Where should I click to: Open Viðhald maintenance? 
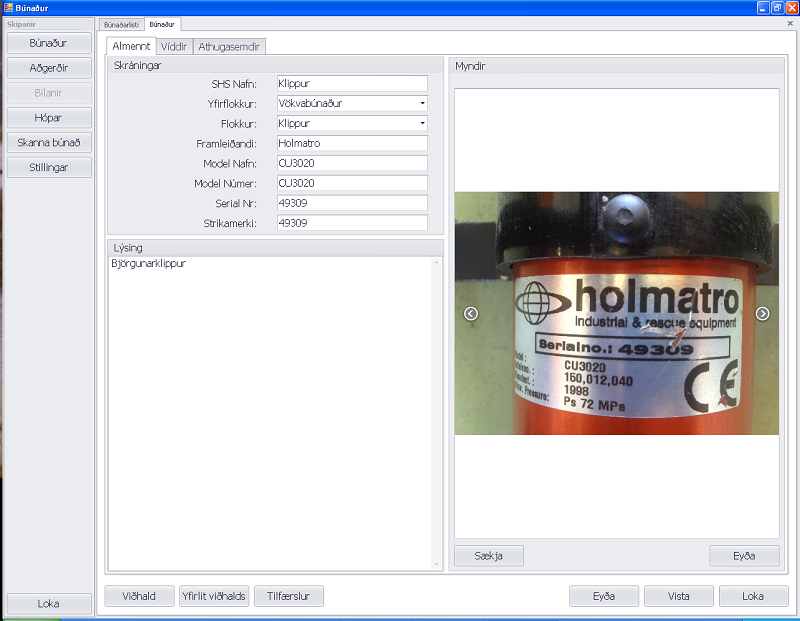point(140,596)
